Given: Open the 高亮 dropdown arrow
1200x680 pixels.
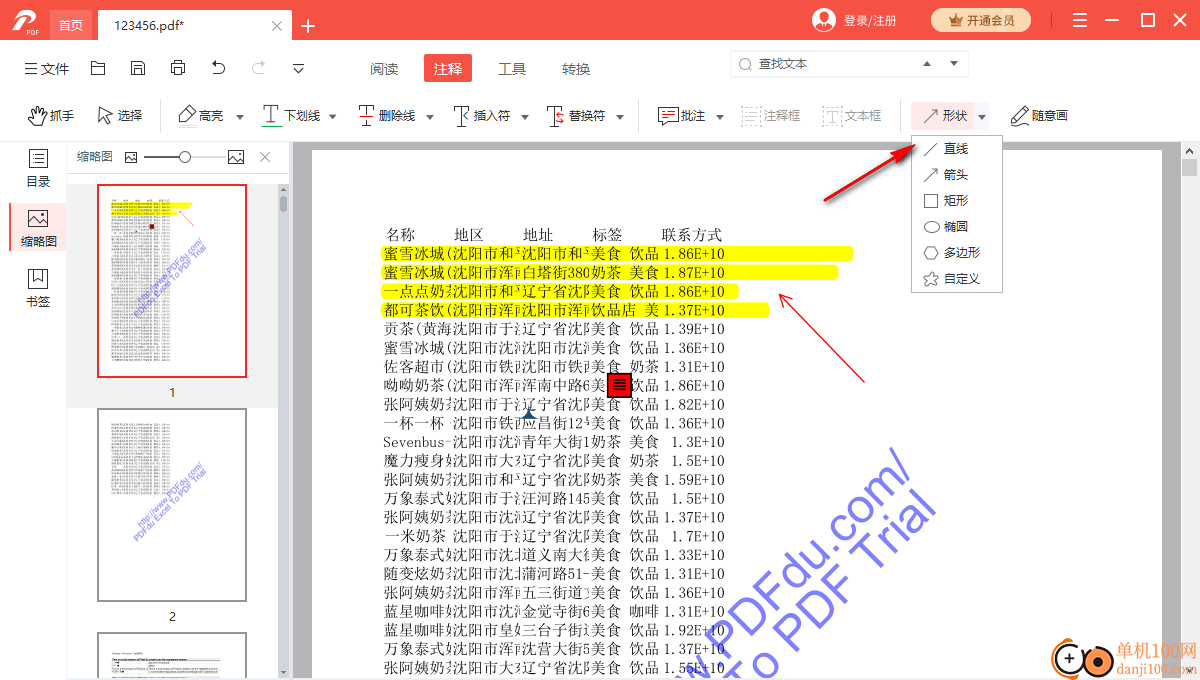Looking at the screenshot, I should [x=240, y=117].
